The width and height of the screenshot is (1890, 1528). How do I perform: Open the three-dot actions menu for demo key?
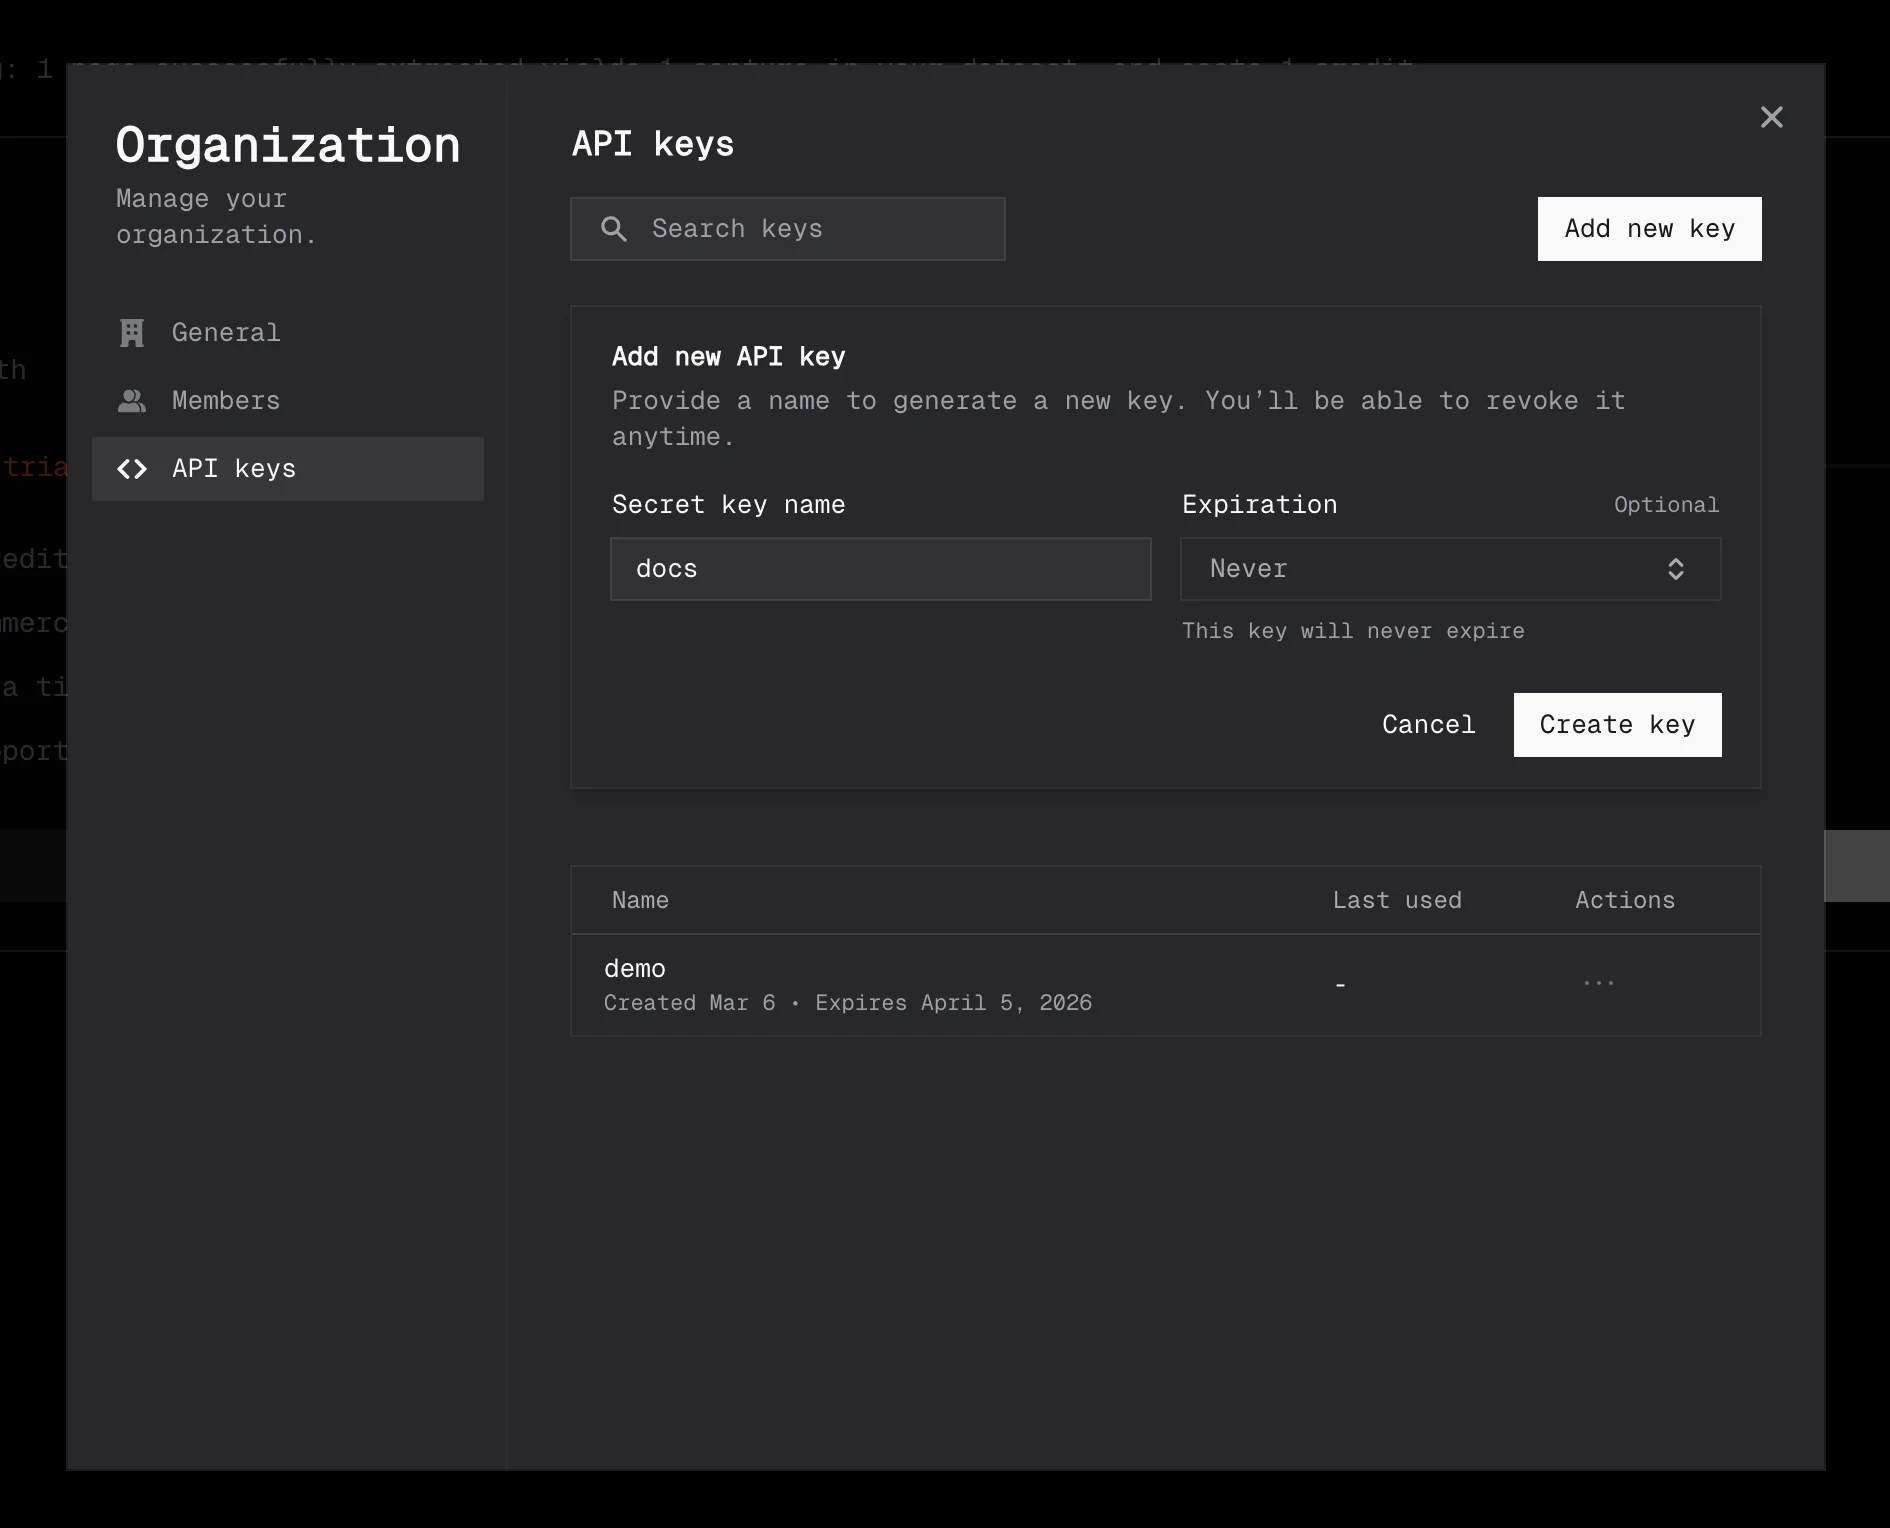click(1598, 984)
